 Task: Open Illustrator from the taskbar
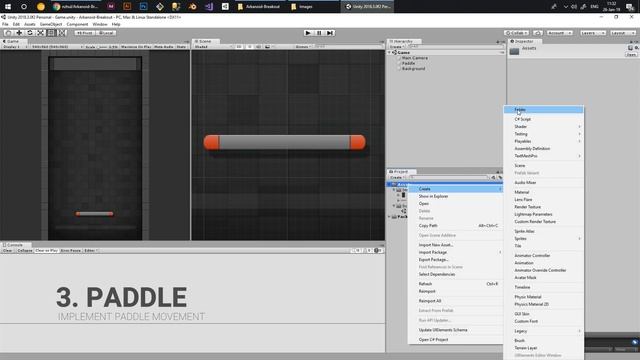tap(127, 7)
